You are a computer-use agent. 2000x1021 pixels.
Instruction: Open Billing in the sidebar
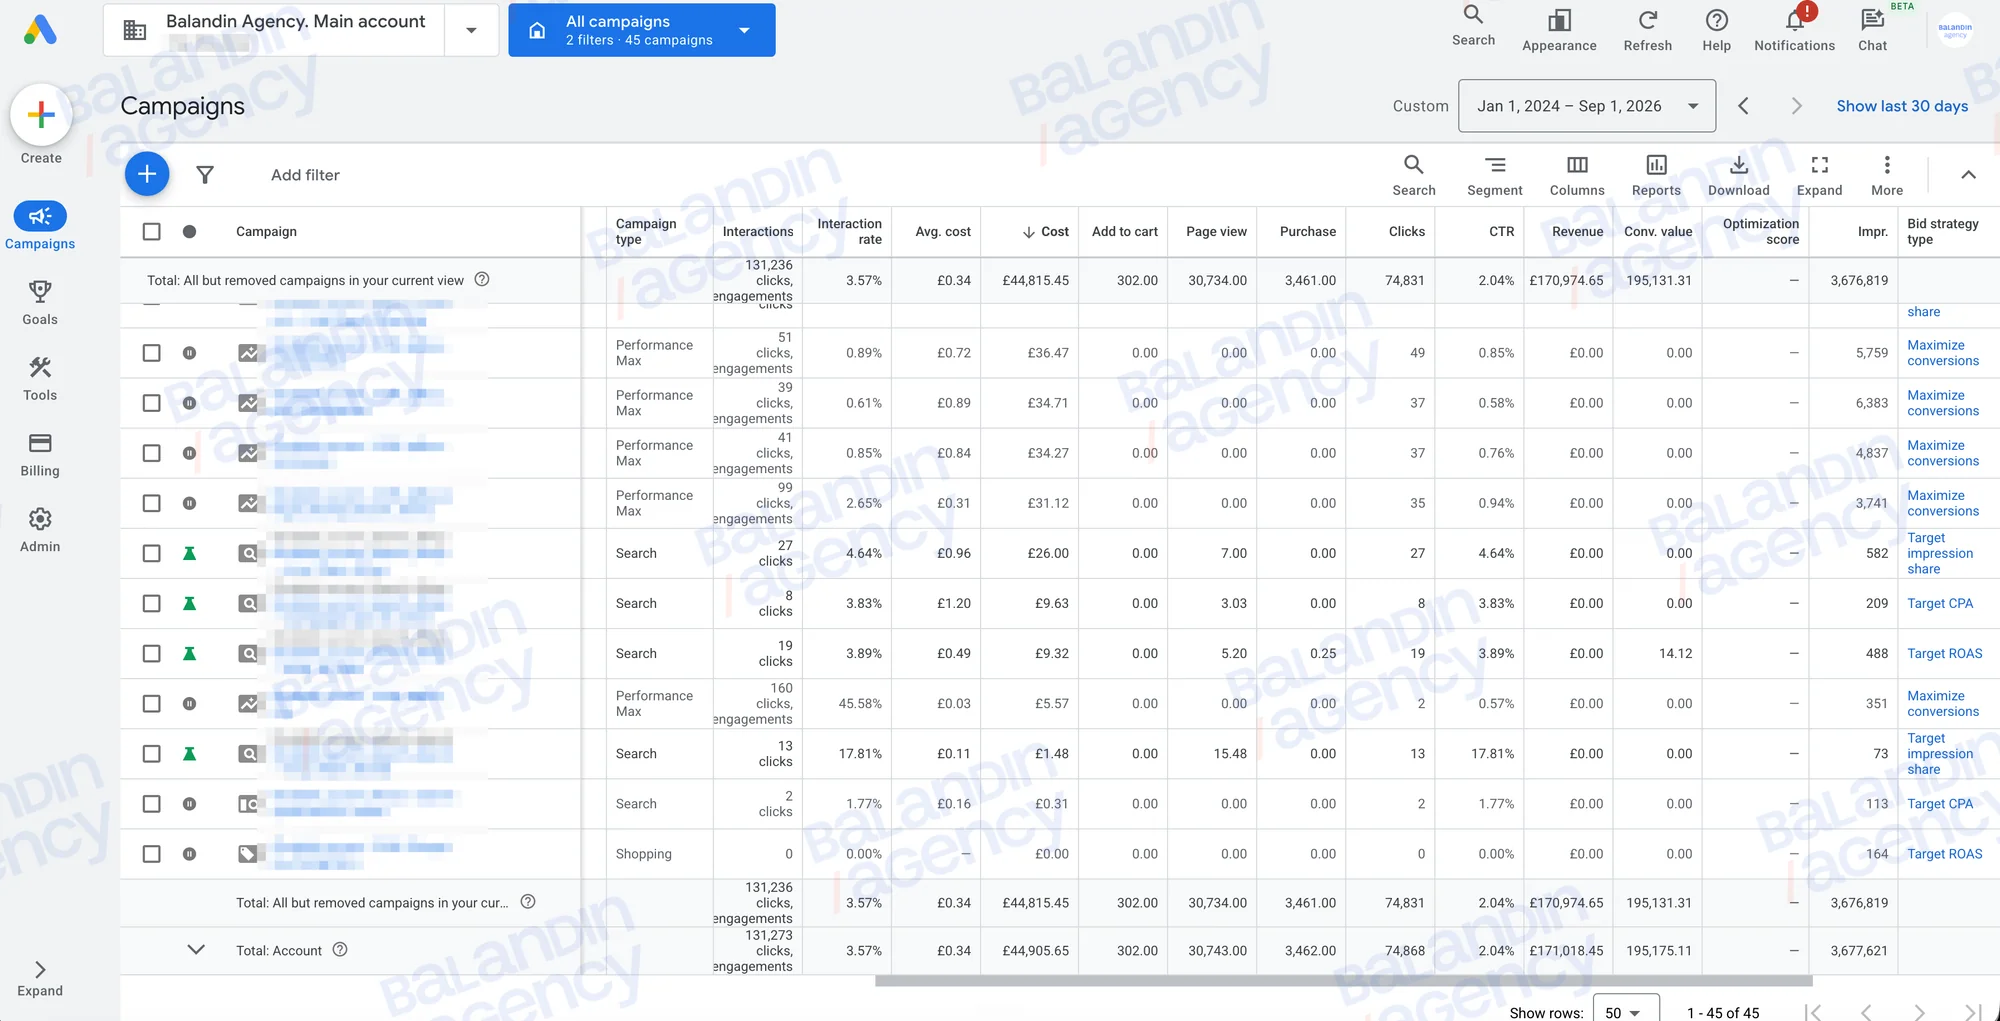pyautogui.click(x=40, y=455)
